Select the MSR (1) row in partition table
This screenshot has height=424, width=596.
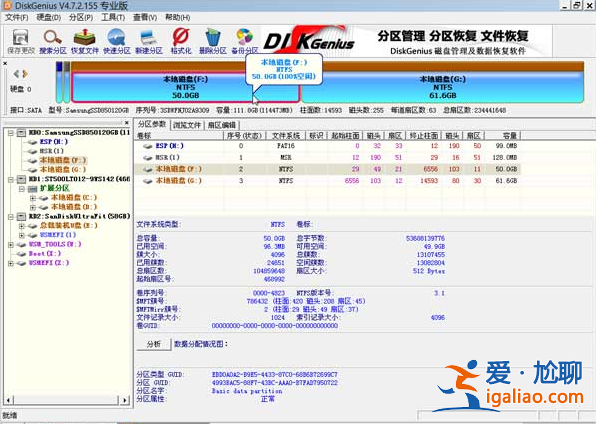coord(327,157)
